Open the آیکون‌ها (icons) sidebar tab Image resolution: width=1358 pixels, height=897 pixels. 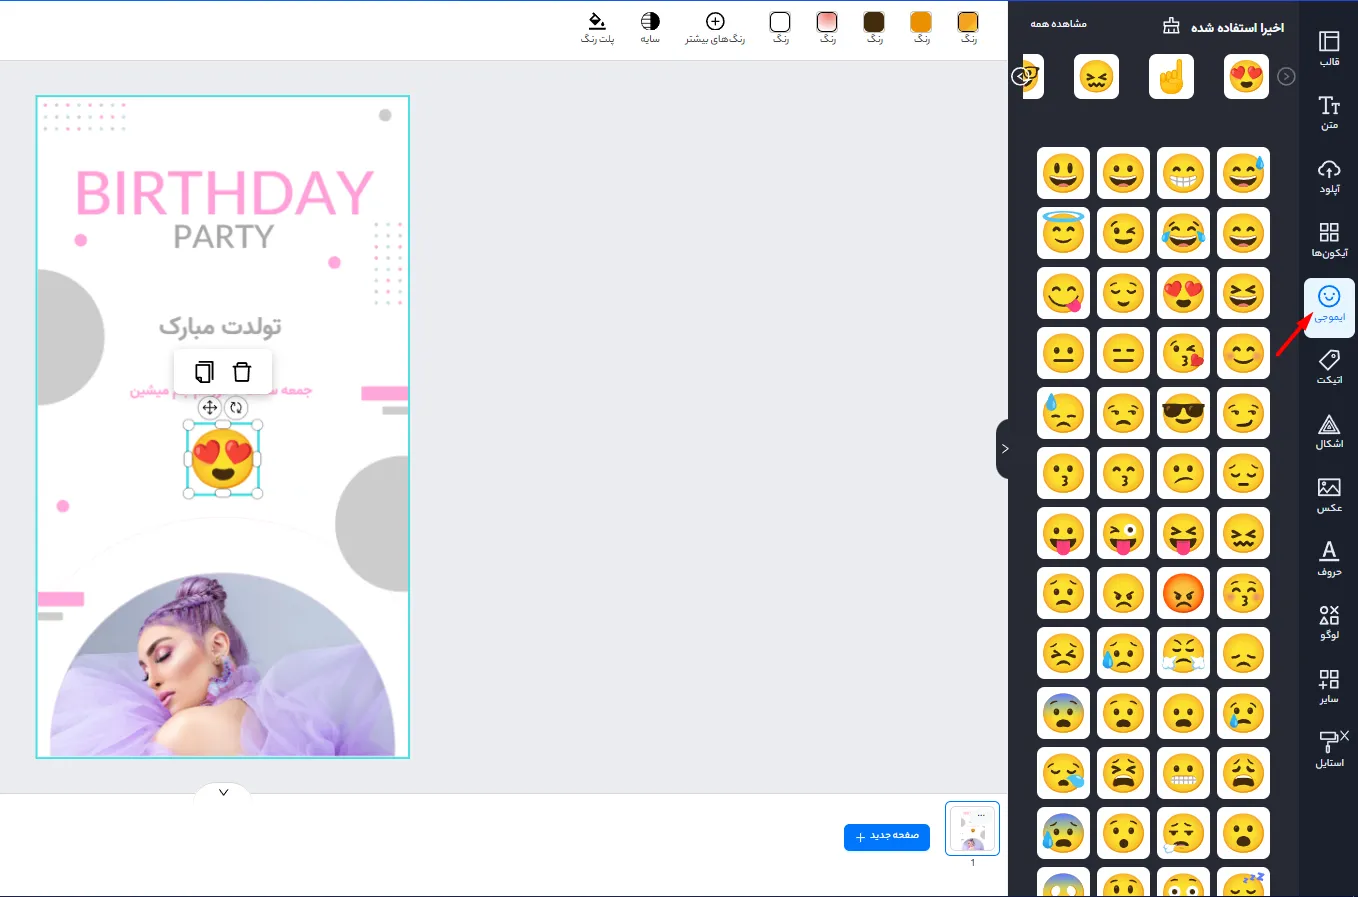pos(1329,240)
